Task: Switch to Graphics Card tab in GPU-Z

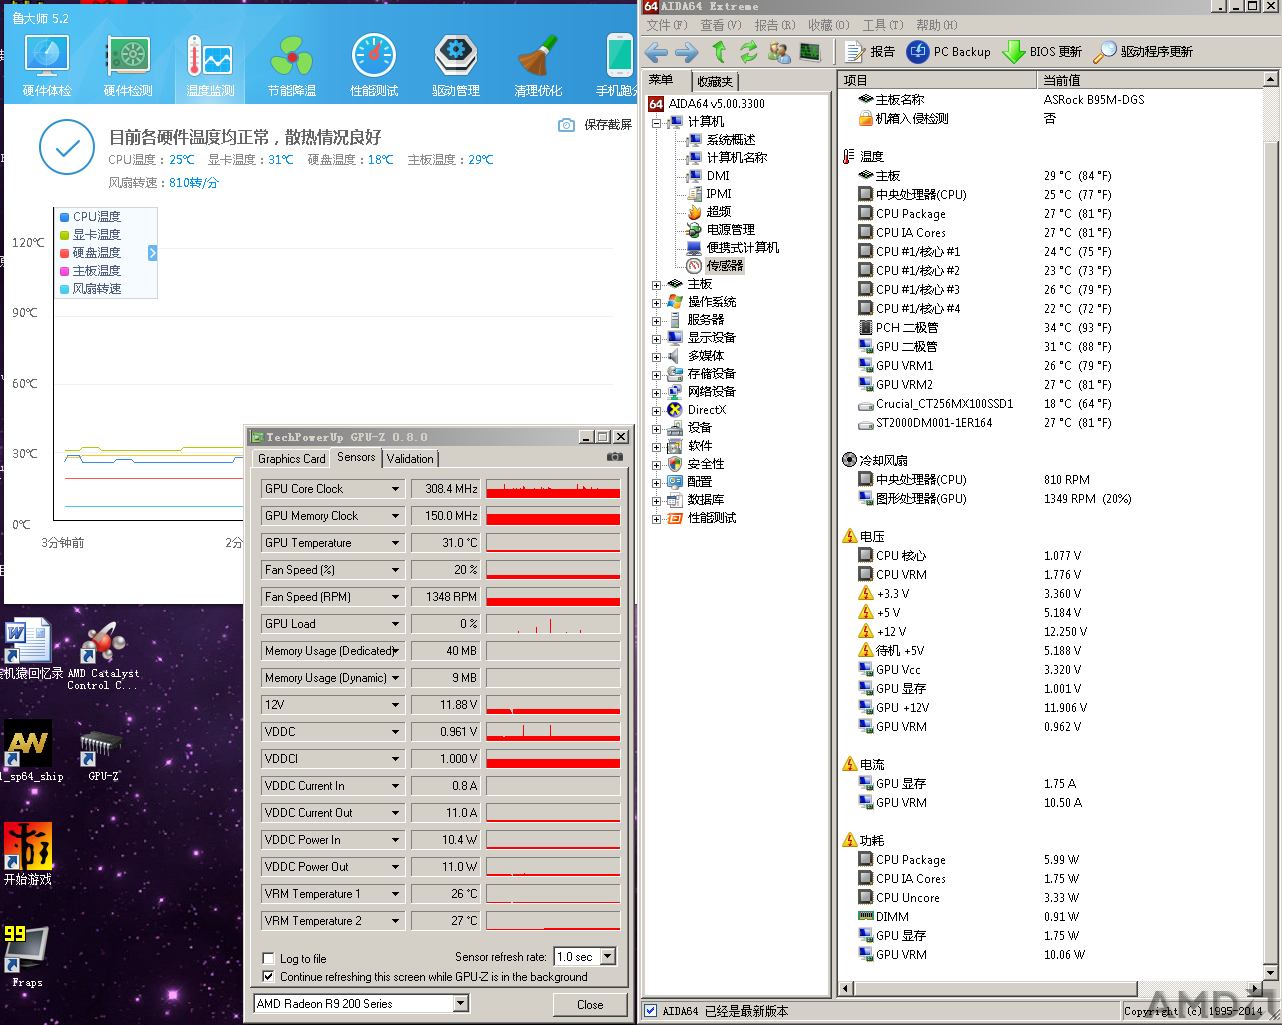Action: coord(291,458)
